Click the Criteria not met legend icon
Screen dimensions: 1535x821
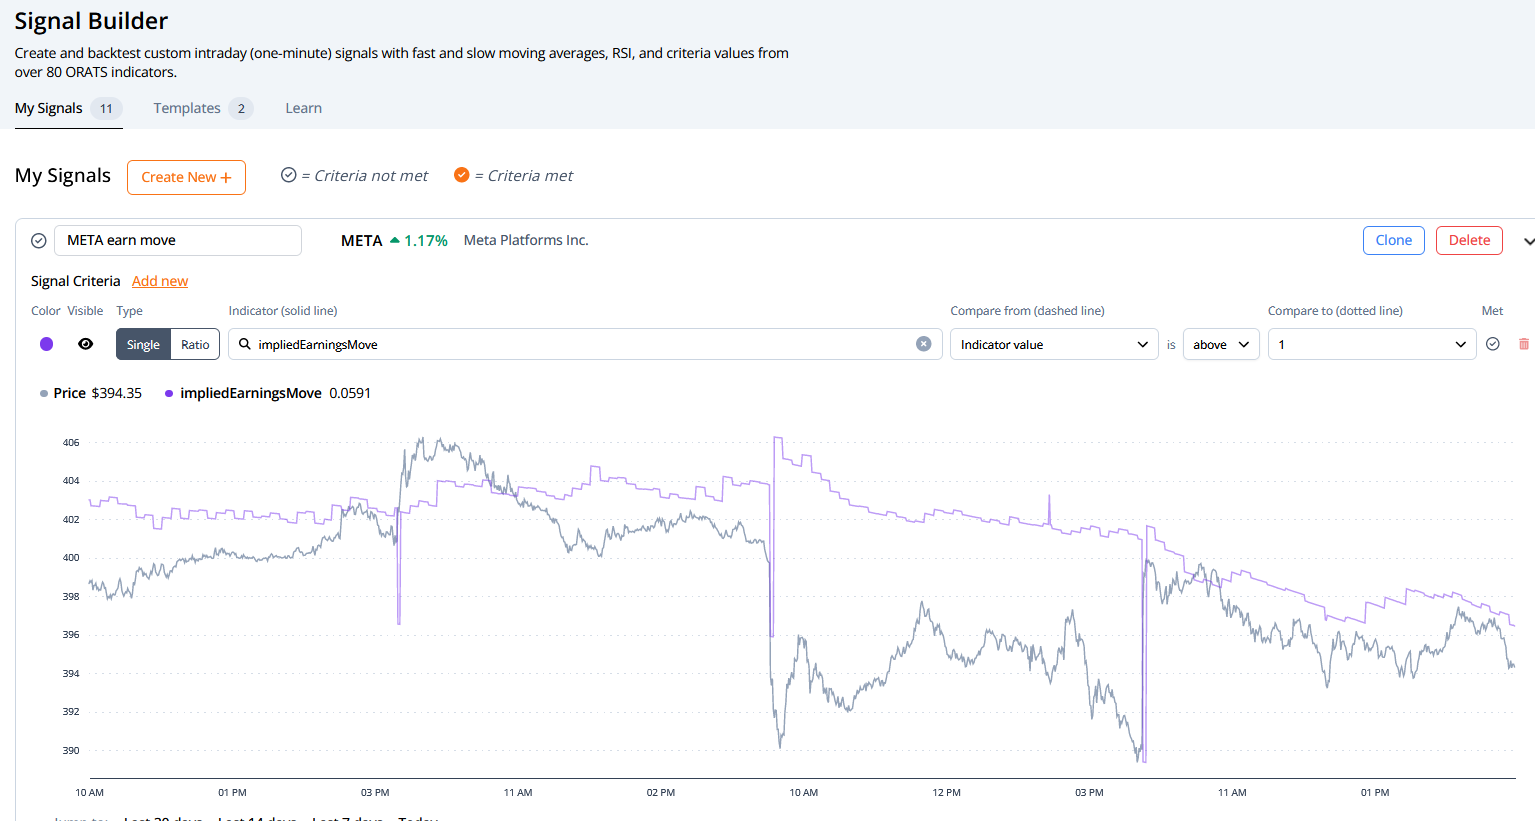pyautogui.click(x=289, y=175)
